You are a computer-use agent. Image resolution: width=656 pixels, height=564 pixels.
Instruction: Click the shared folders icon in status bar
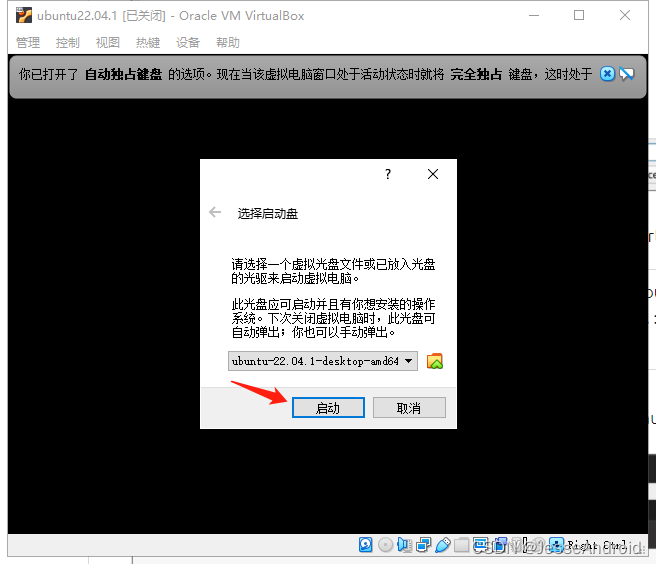[461, 545]
